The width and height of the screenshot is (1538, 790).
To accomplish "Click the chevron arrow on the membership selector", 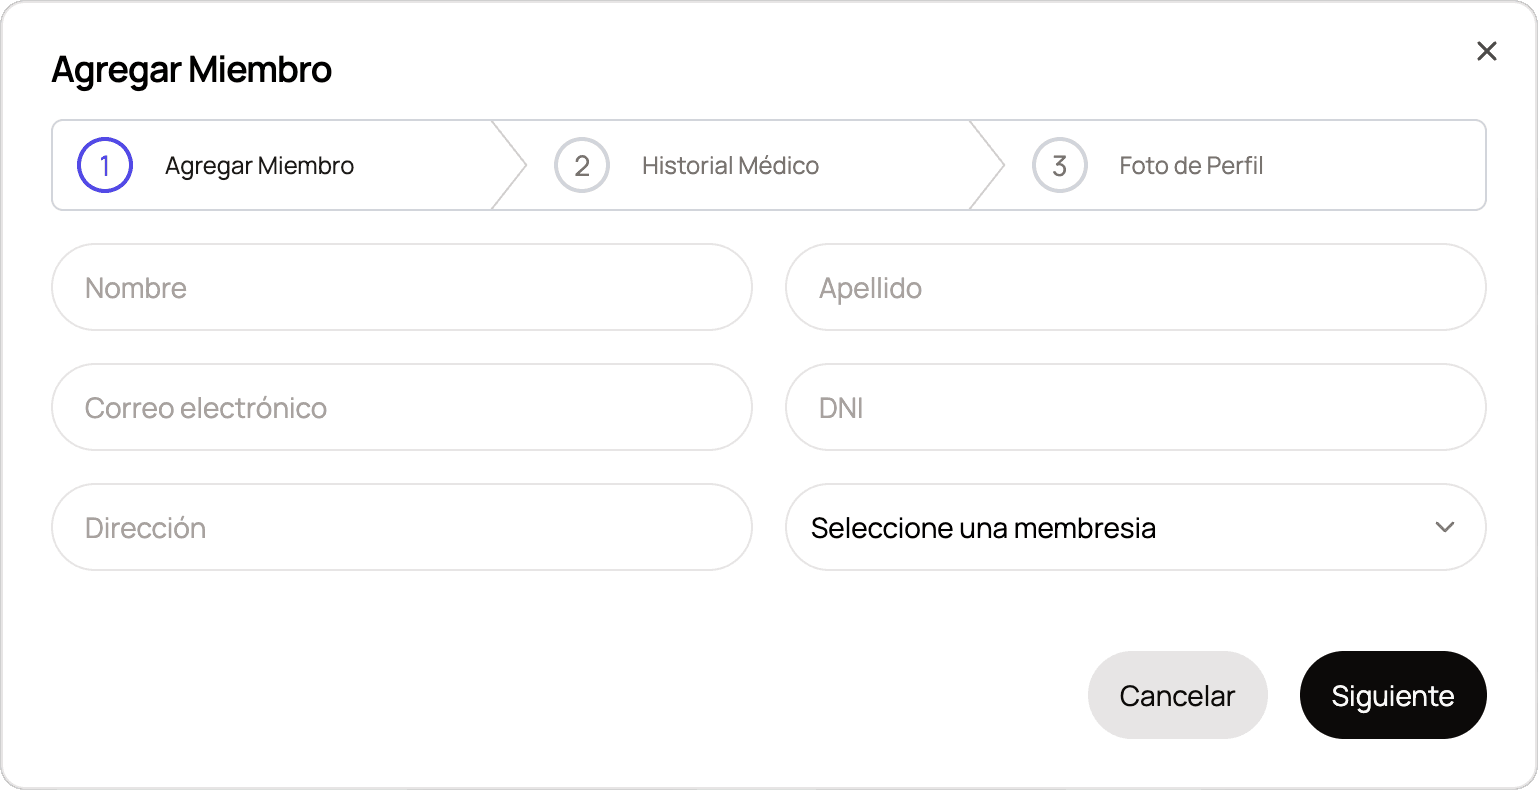I will tap(1443, 527).
